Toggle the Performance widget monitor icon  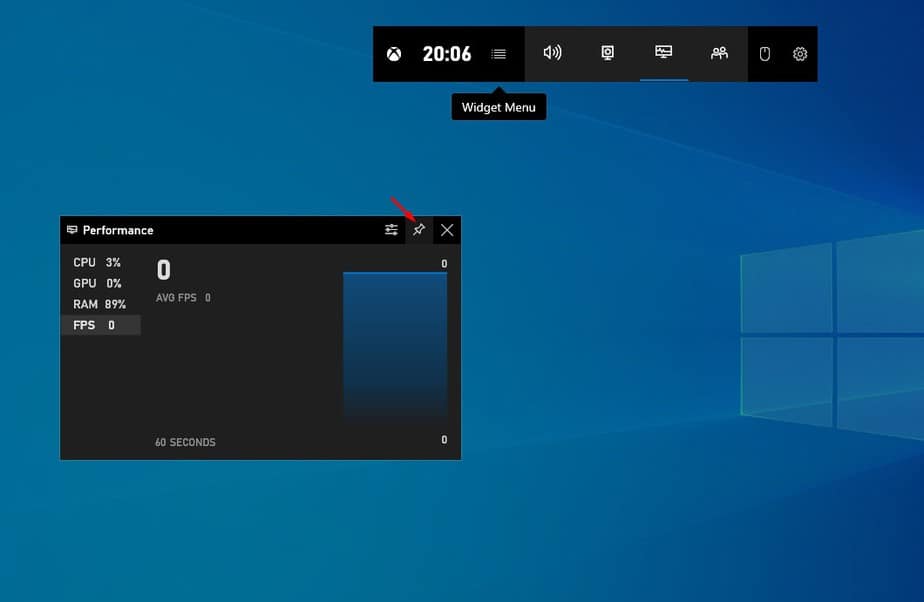point(664,52)
